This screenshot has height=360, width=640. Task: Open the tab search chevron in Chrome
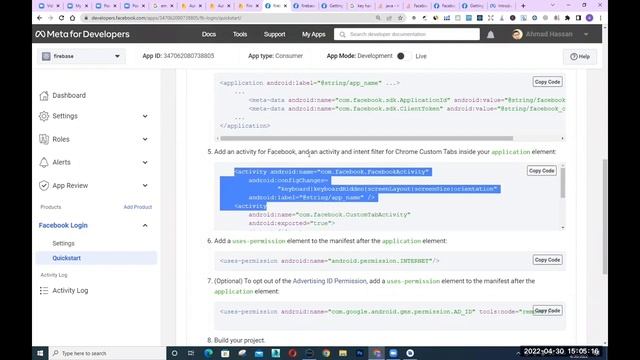pyautogui.click(x=553, y=5)
